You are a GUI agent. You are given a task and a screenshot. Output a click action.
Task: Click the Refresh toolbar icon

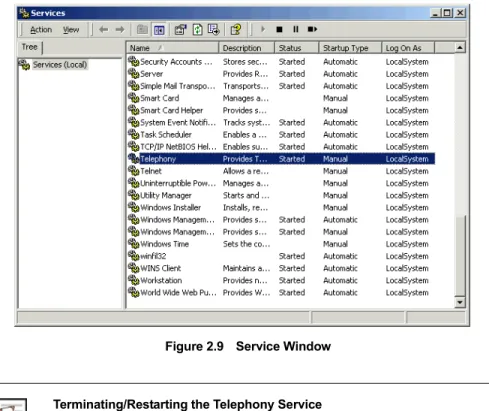[198, 30]
